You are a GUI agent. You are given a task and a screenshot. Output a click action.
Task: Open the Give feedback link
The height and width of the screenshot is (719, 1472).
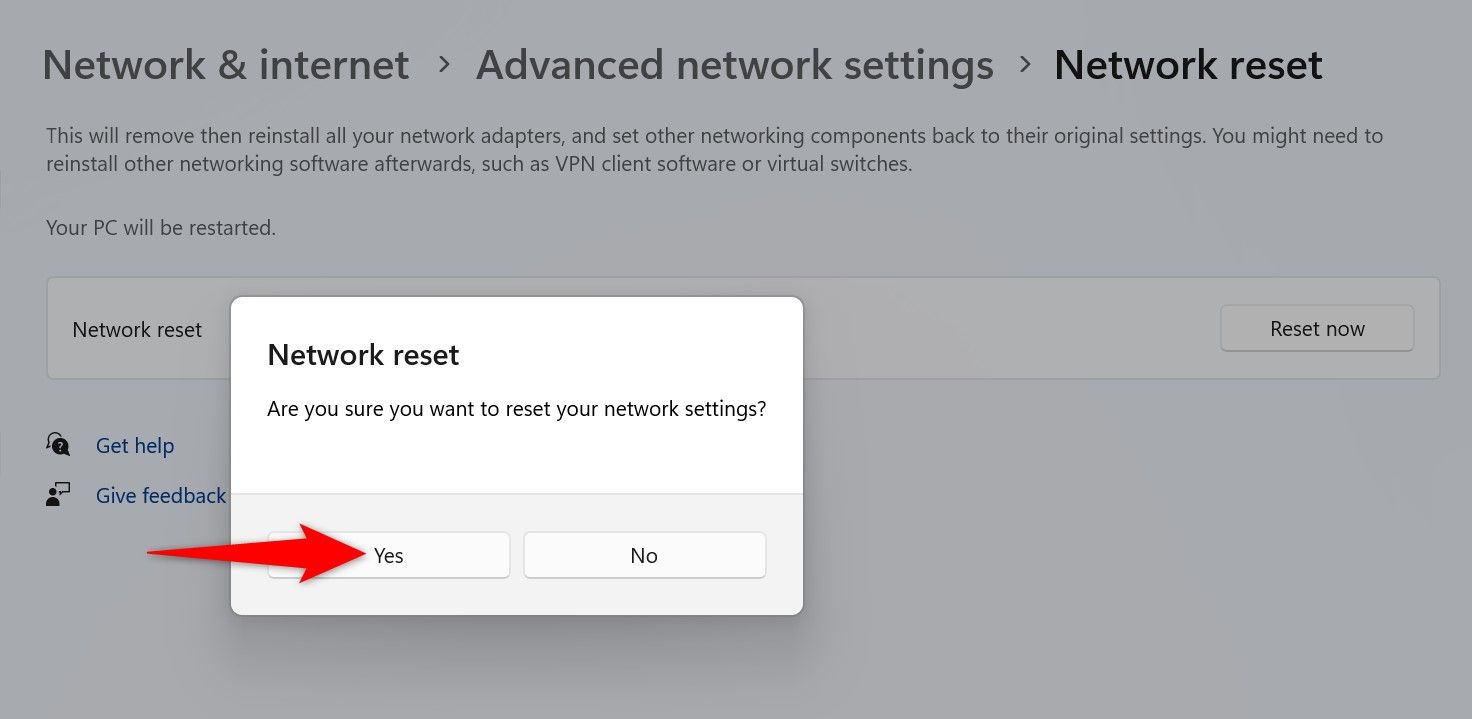pyautogui.click(x=161, y=496)
